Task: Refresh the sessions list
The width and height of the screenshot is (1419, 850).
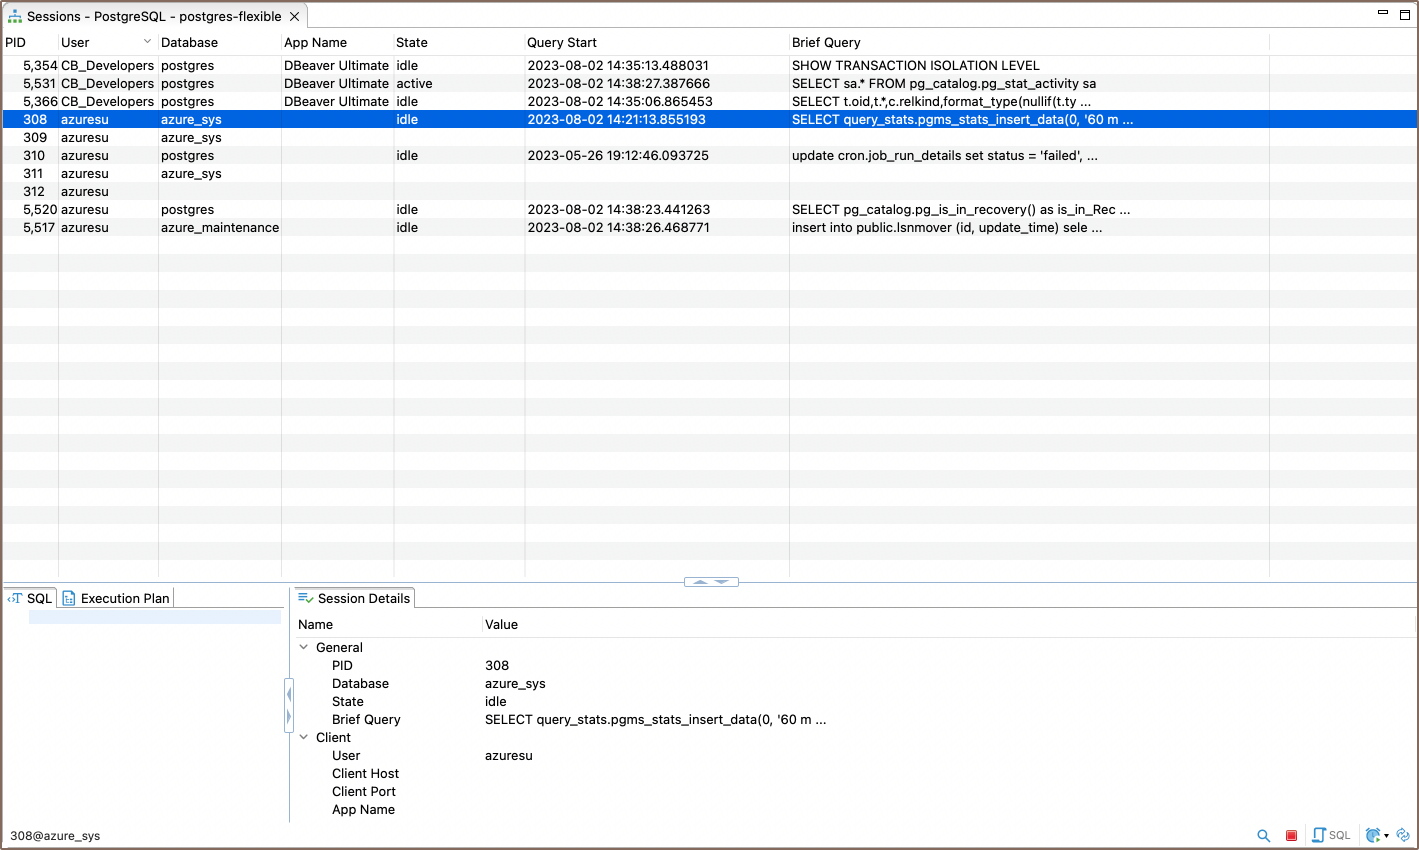Action: click(1403, 836)
